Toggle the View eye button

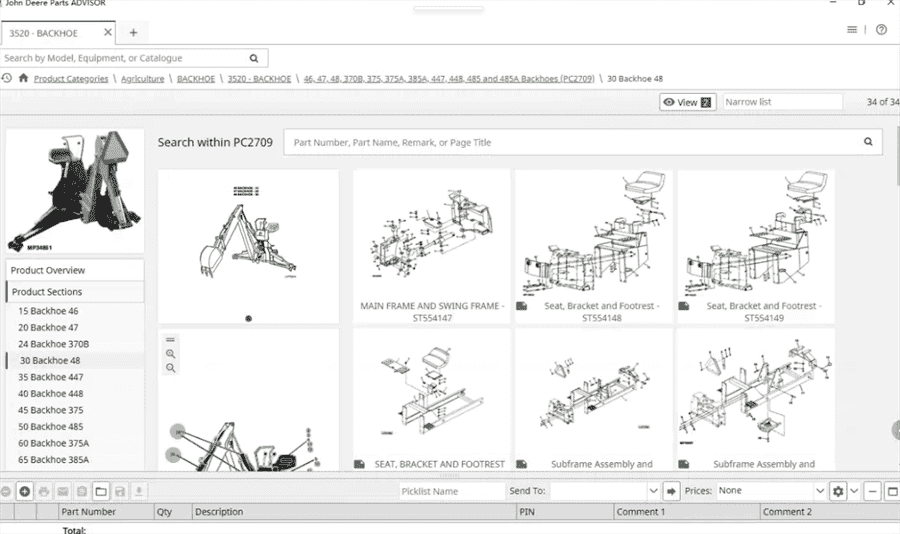click(x=688, y=102)
